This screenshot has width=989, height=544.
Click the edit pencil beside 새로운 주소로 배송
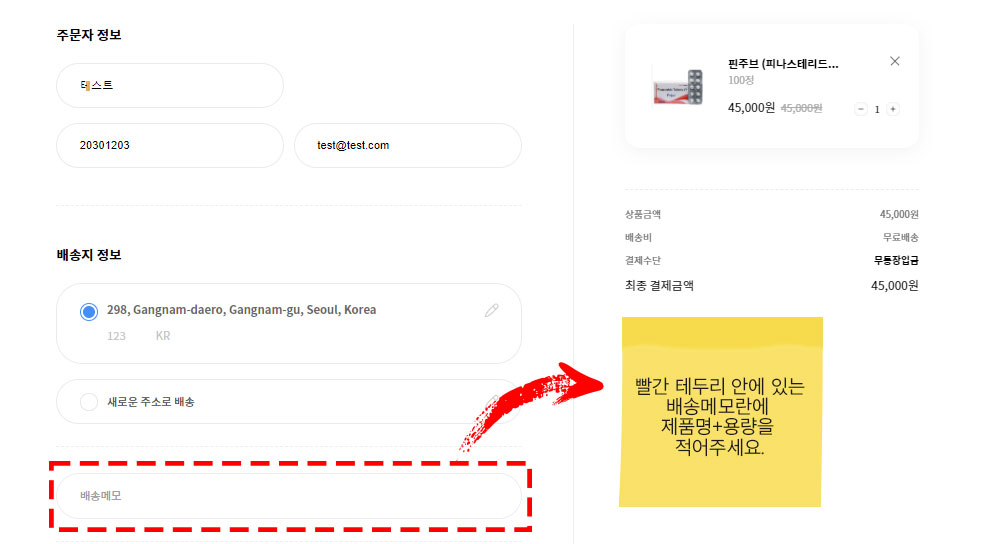(491, 402)
